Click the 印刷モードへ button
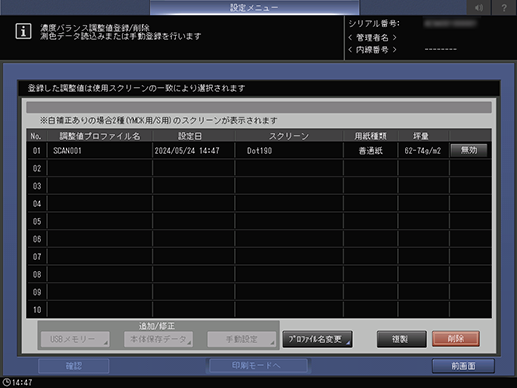This screenshot has height=388, width=517. pos(258,366)
